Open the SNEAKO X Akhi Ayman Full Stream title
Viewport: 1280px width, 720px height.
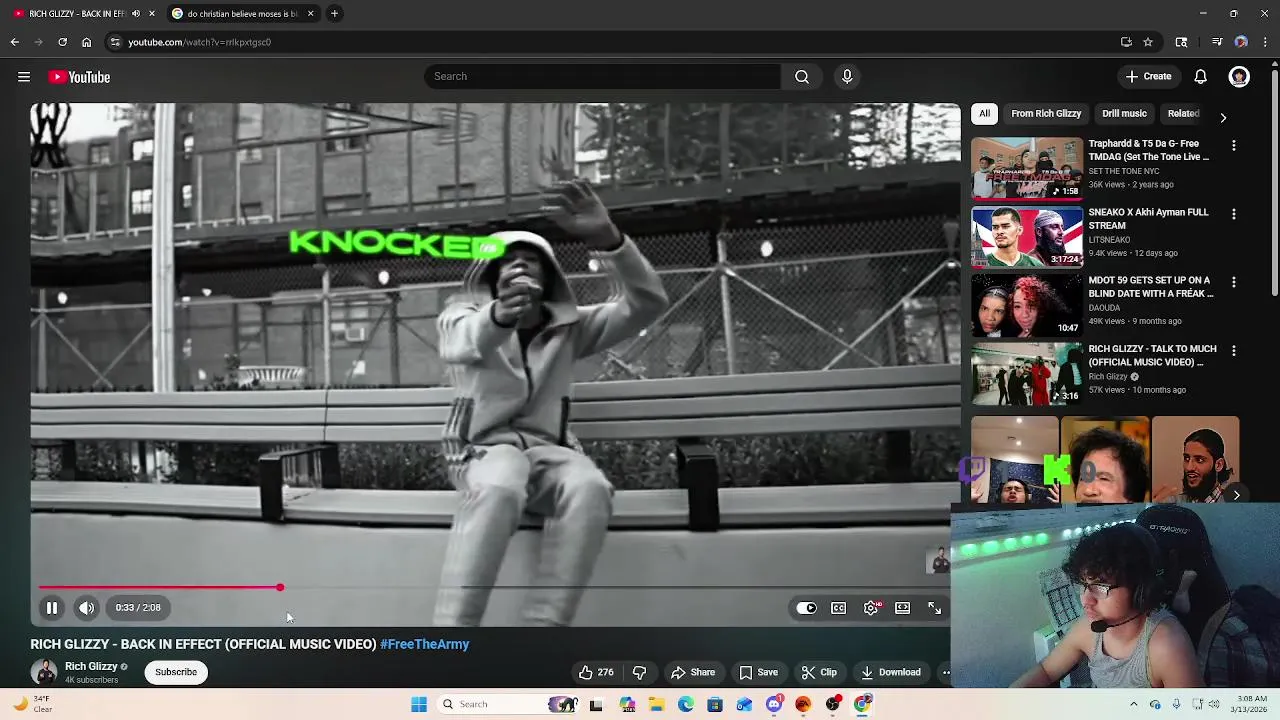[x=1148, y=219]
